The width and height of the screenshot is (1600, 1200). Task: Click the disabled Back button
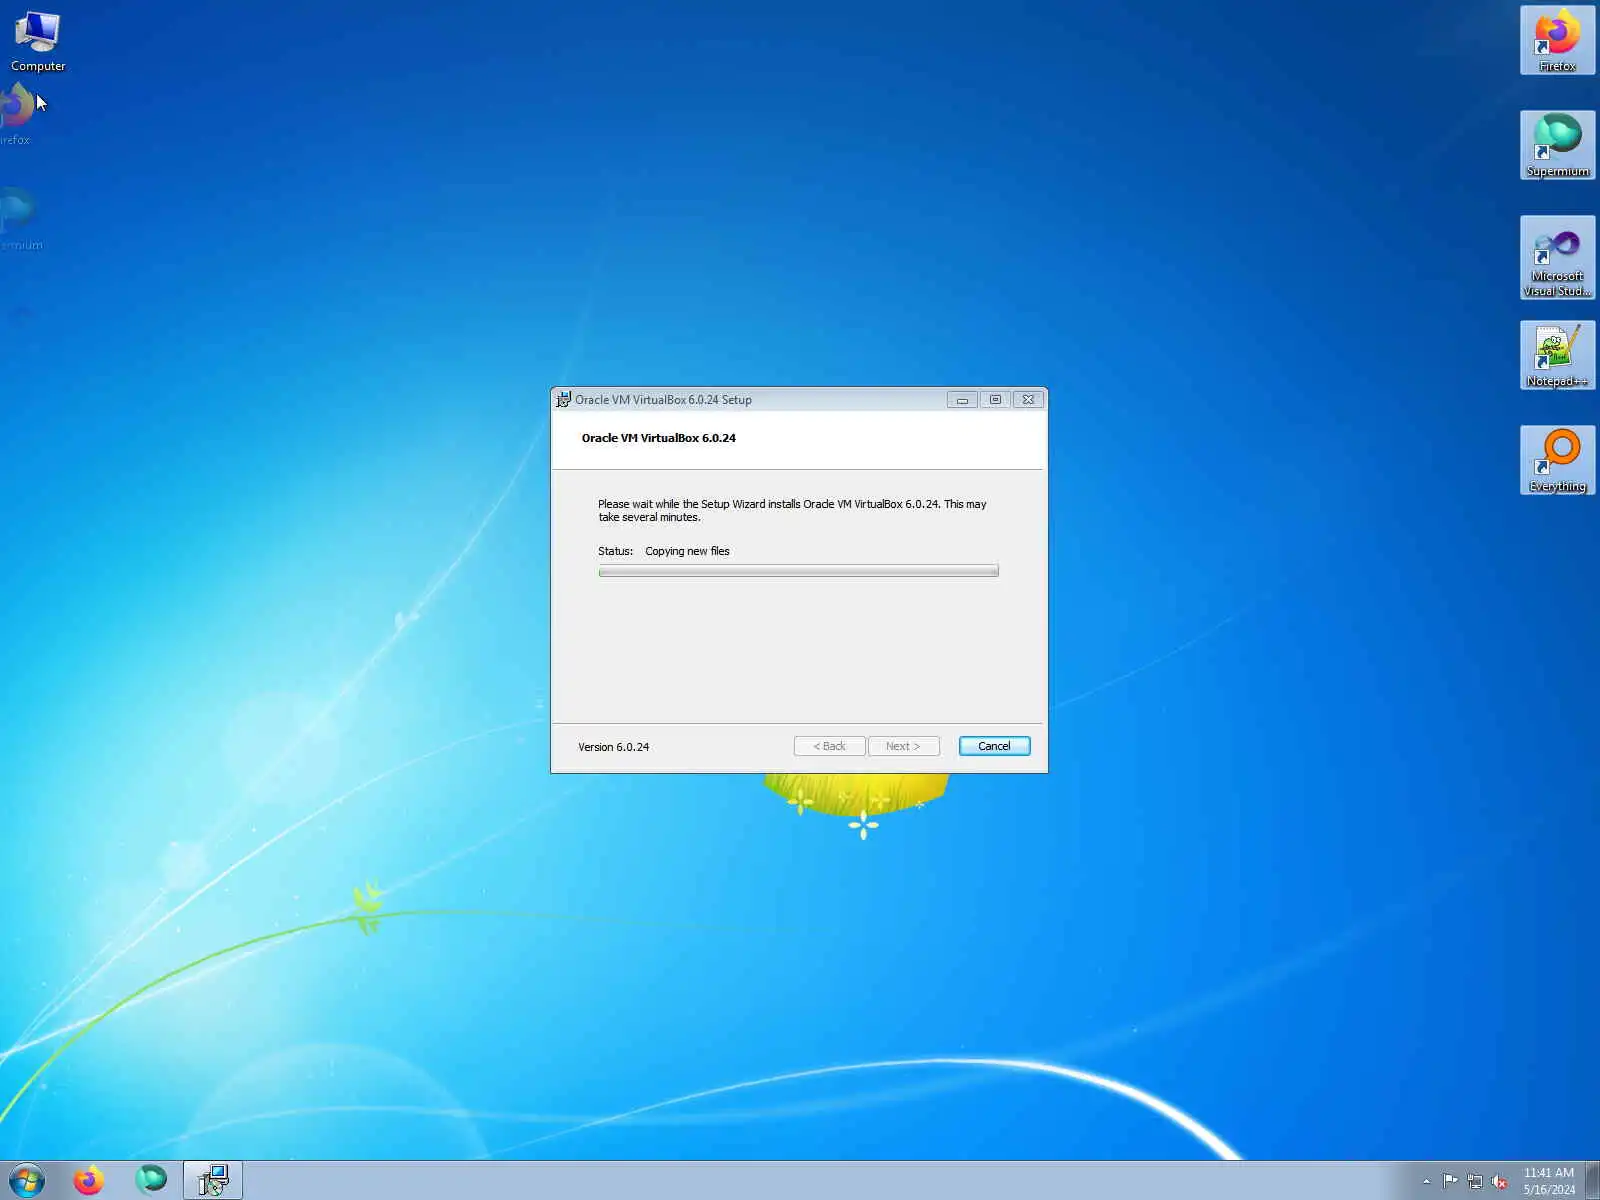[829, 746]
